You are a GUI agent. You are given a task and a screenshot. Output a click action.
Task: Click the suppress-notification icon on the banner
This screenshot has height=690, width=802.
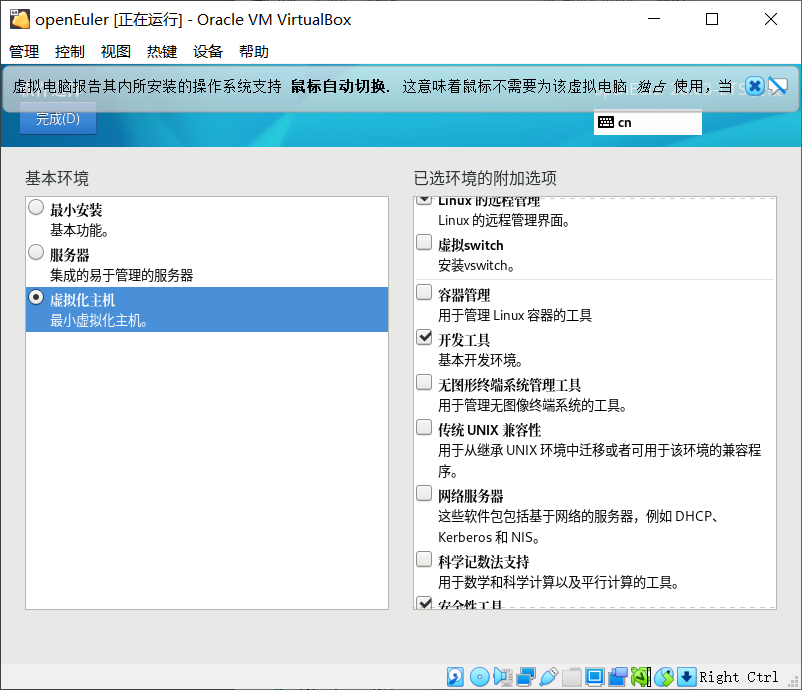point(778,86)
